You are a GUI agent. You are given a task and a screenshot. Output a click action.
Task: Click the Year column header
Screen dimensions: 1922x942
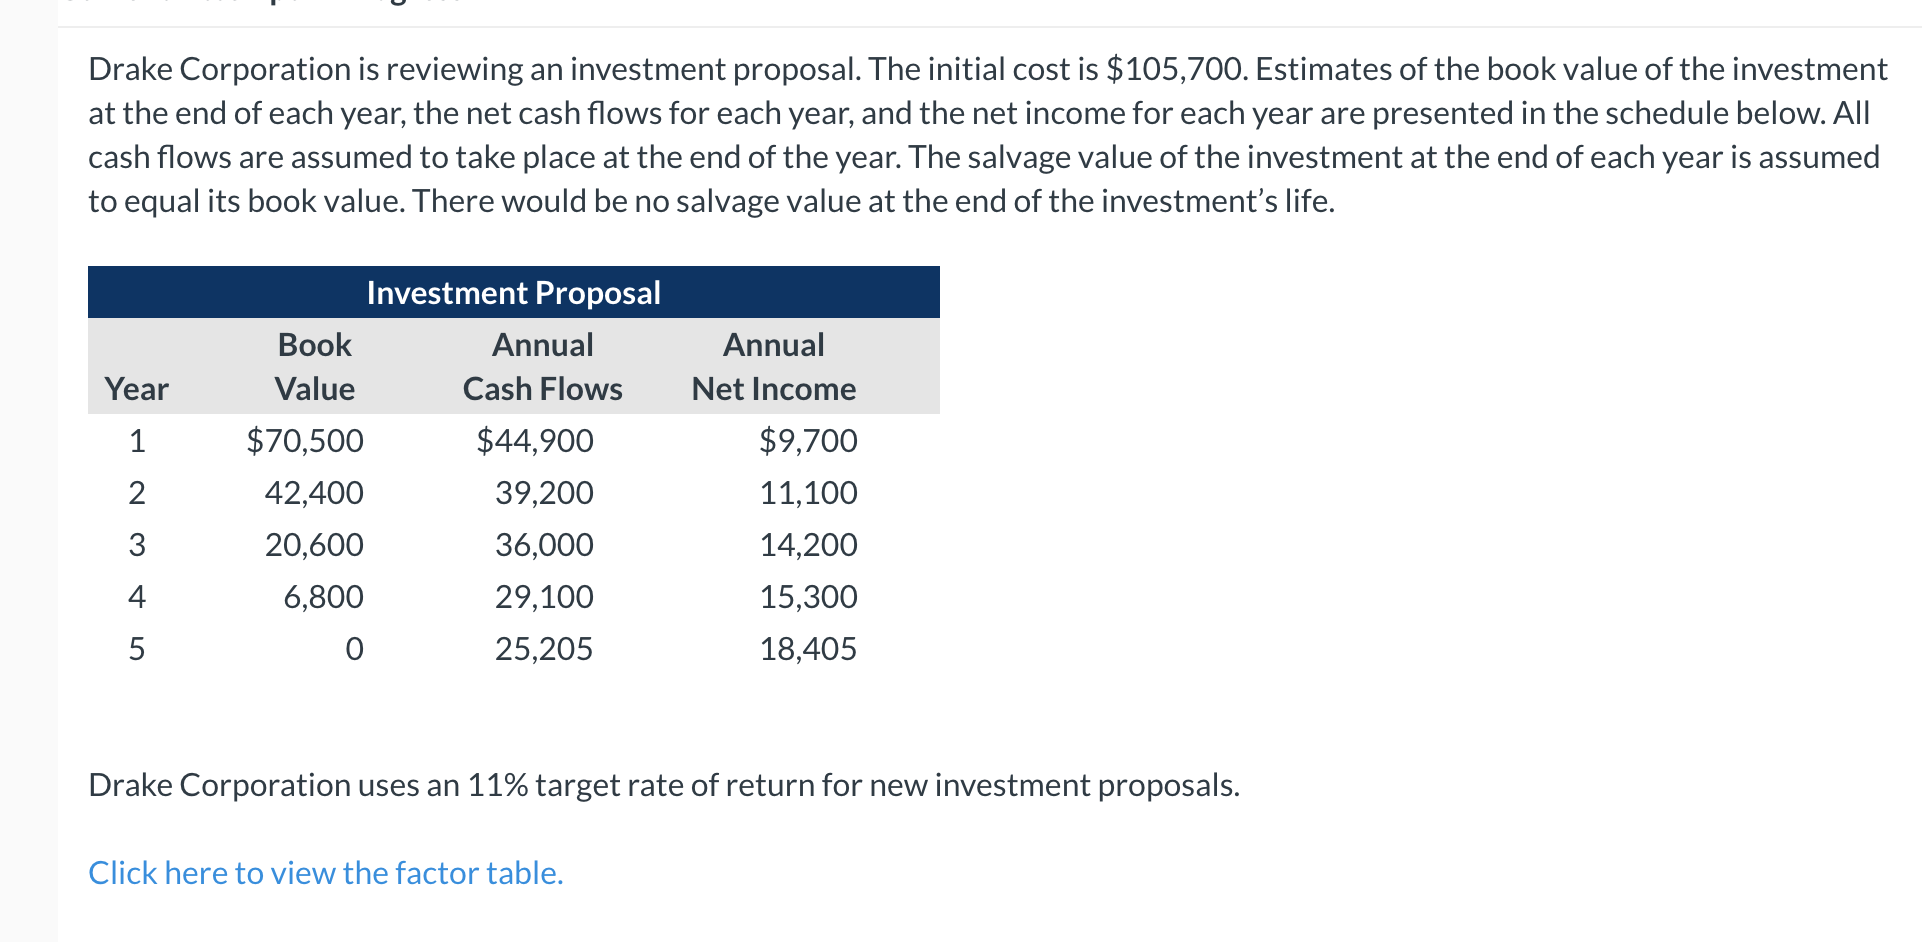[x=136, y=388]
